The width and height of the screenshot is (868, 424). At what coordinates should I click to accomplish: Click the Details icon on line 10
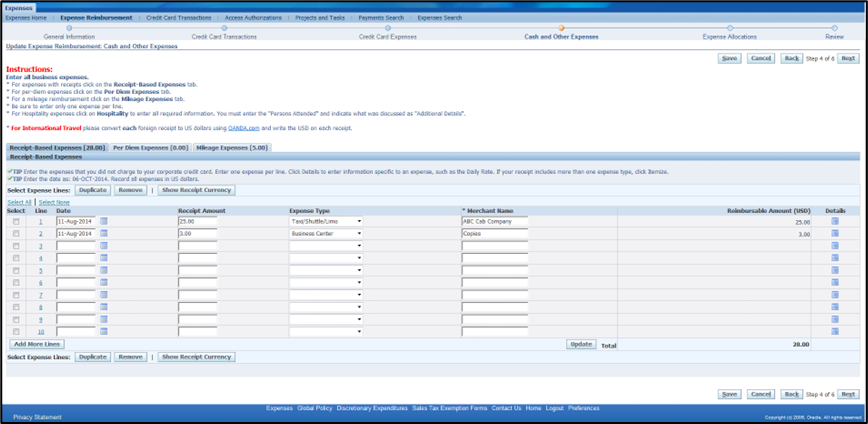(835, 331)
